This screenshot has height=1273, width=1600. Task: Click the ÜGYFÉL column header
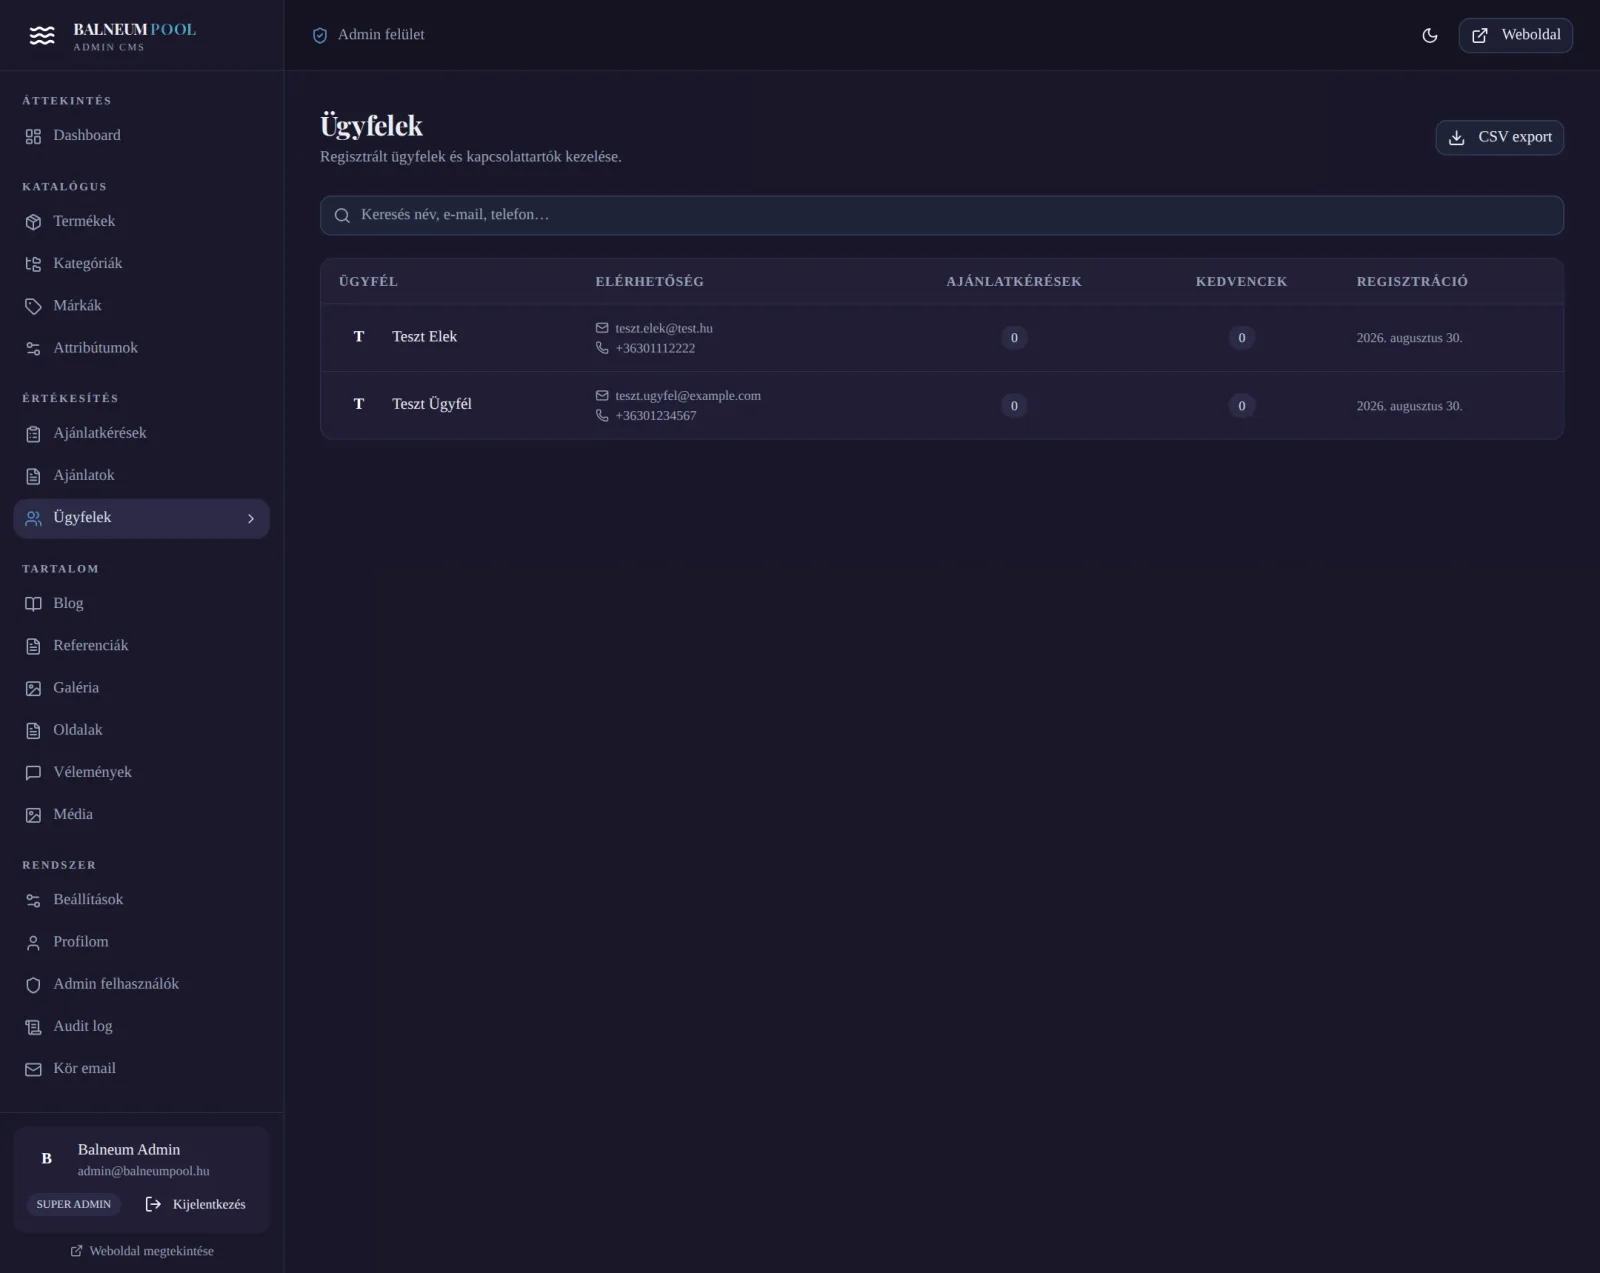point(368,282)
